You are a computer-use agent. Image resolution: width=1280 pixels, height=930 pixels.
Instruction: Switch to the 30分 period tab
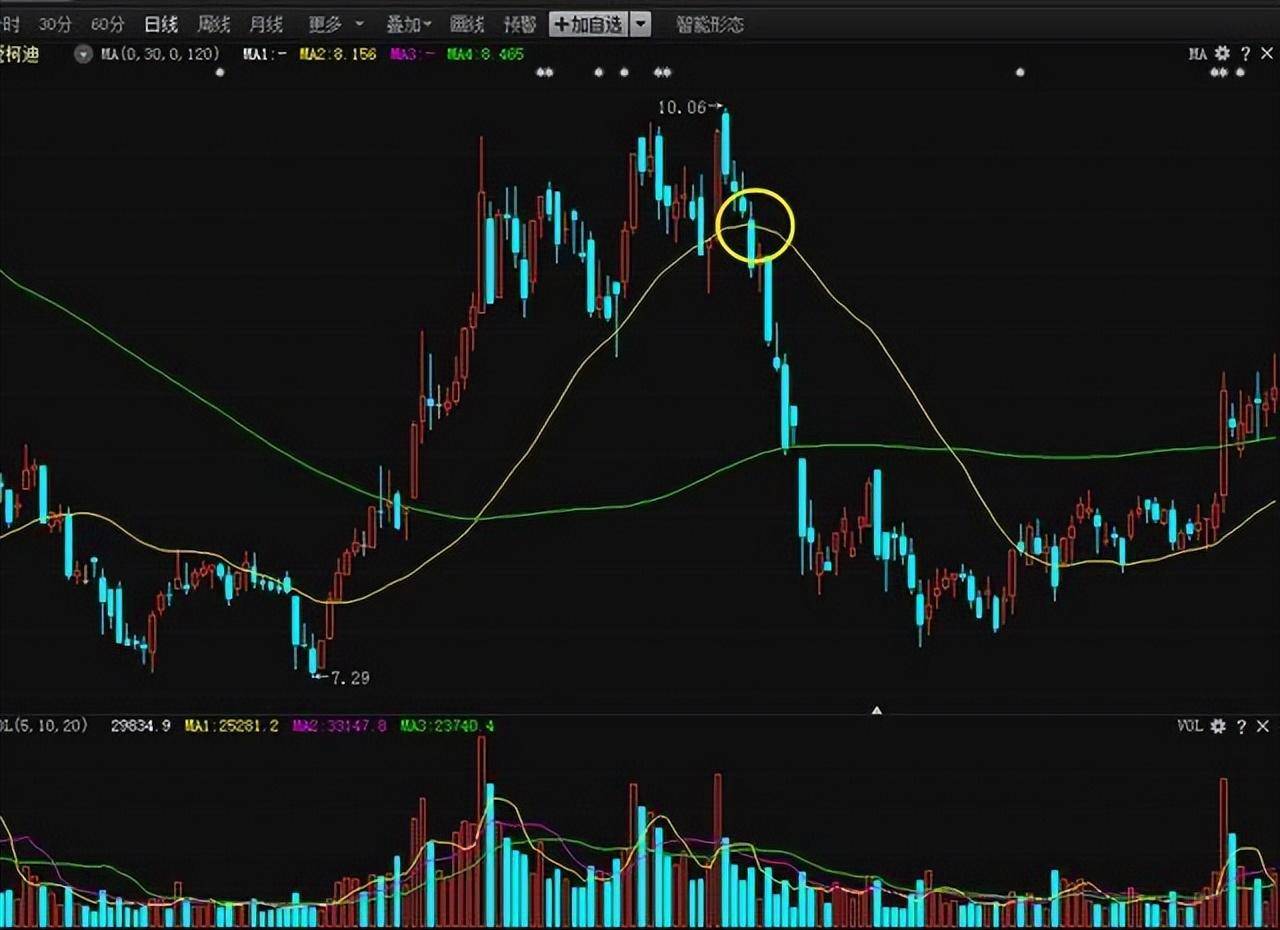pyautogui.click(x=56, y=24)
